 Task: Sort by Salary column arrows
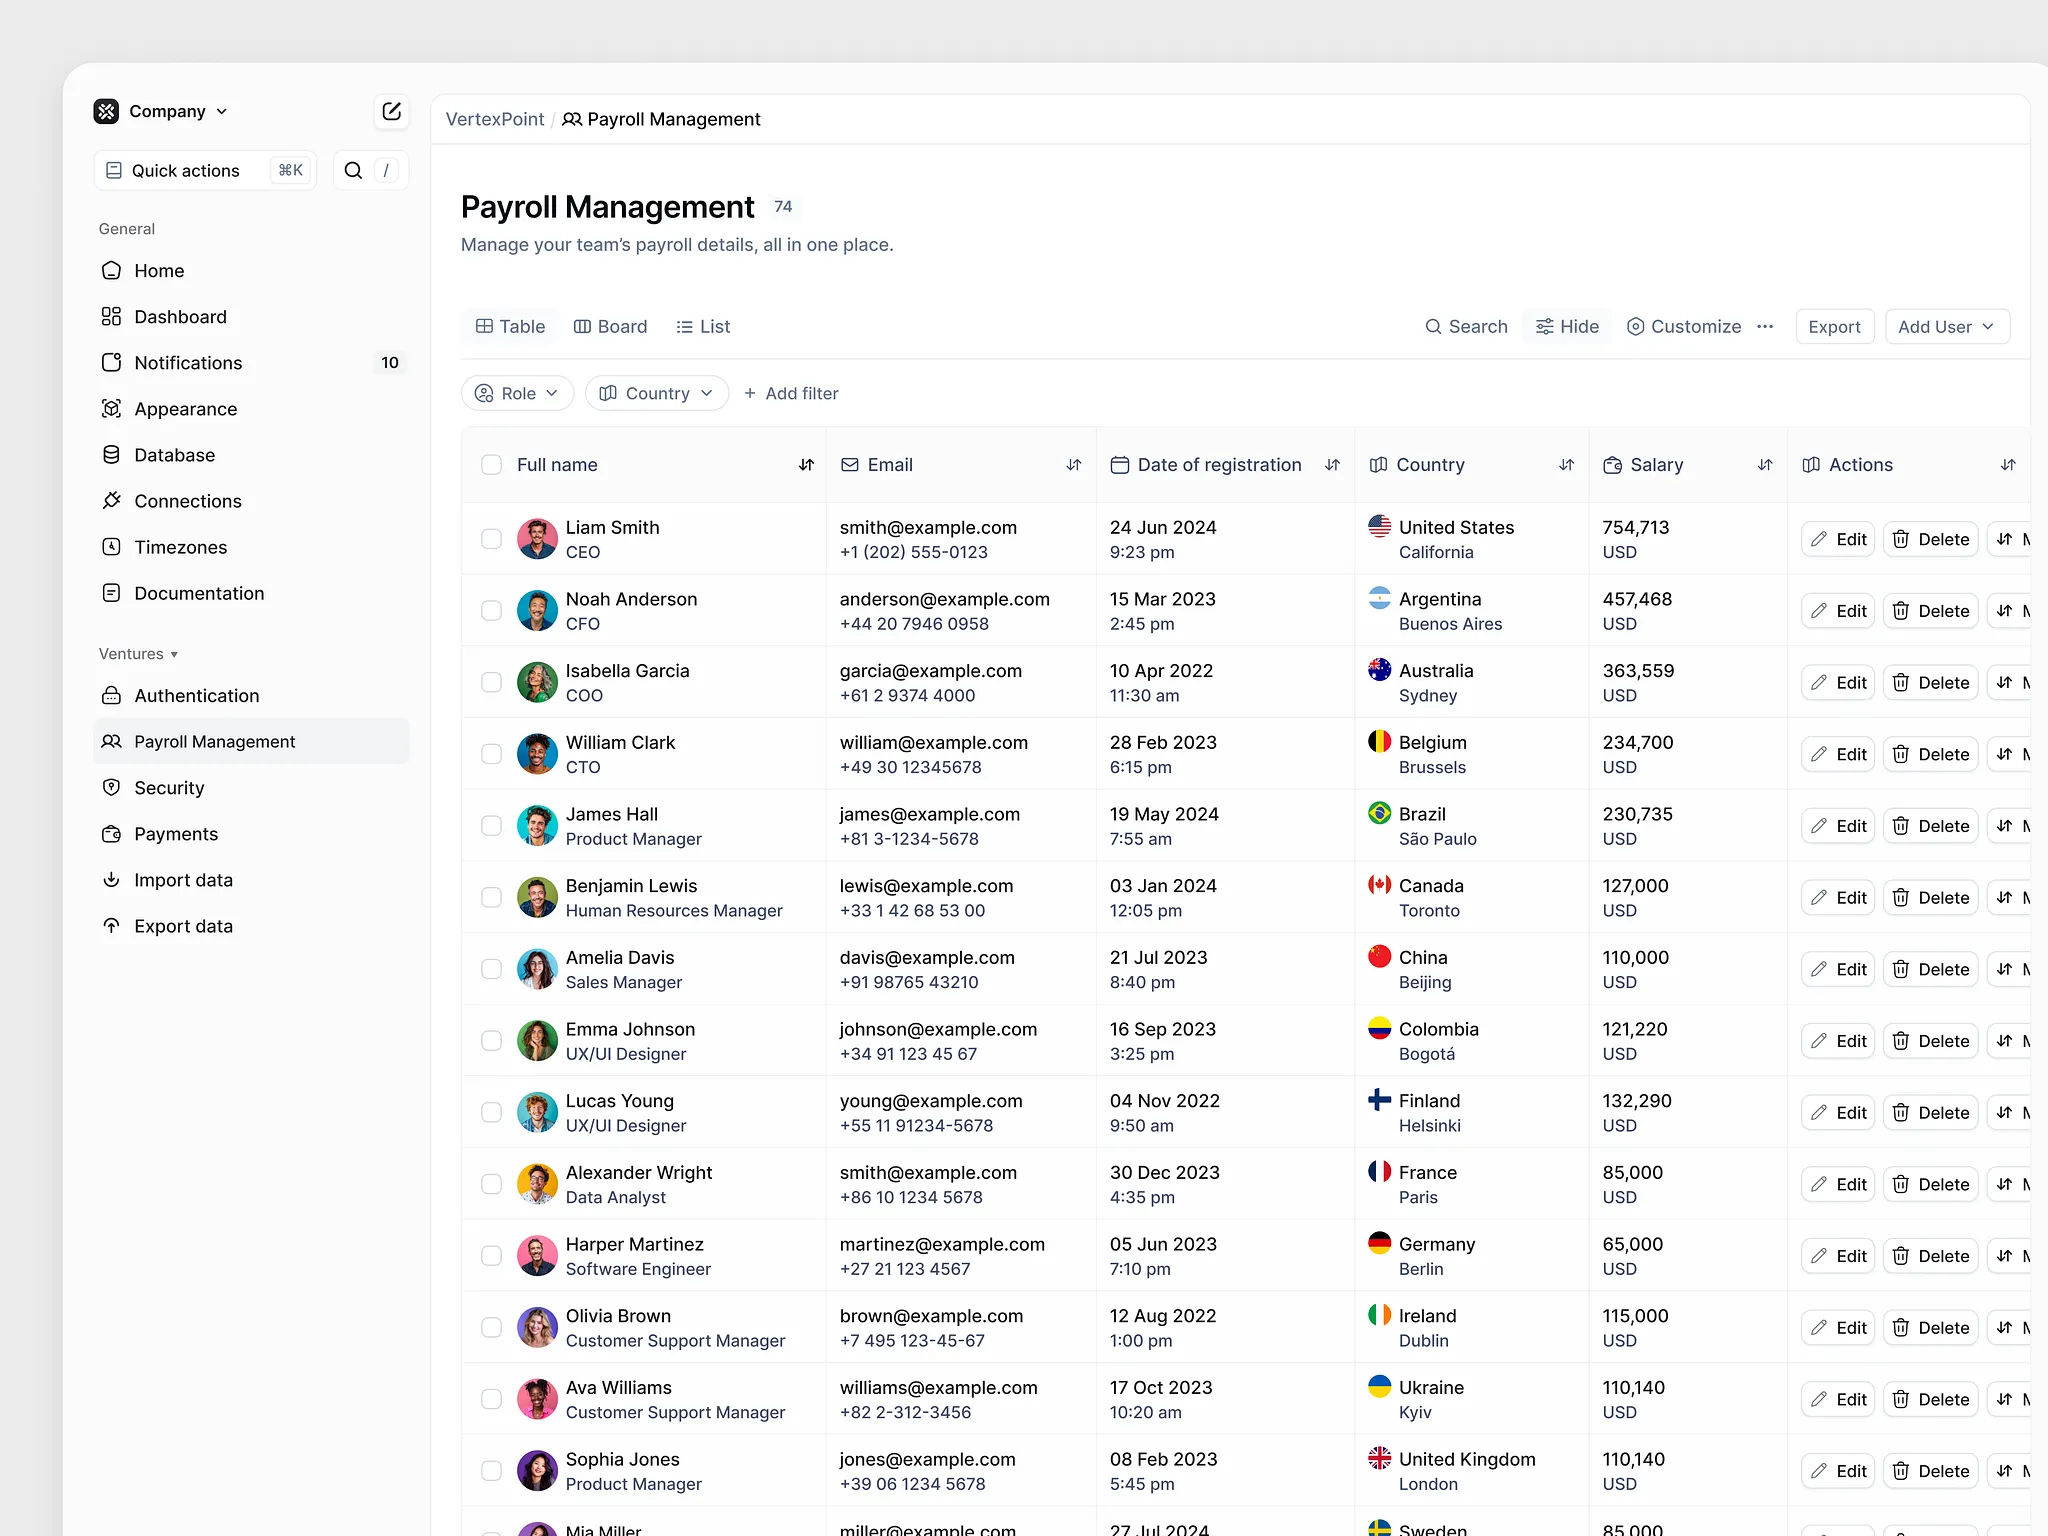point(1765,465)
